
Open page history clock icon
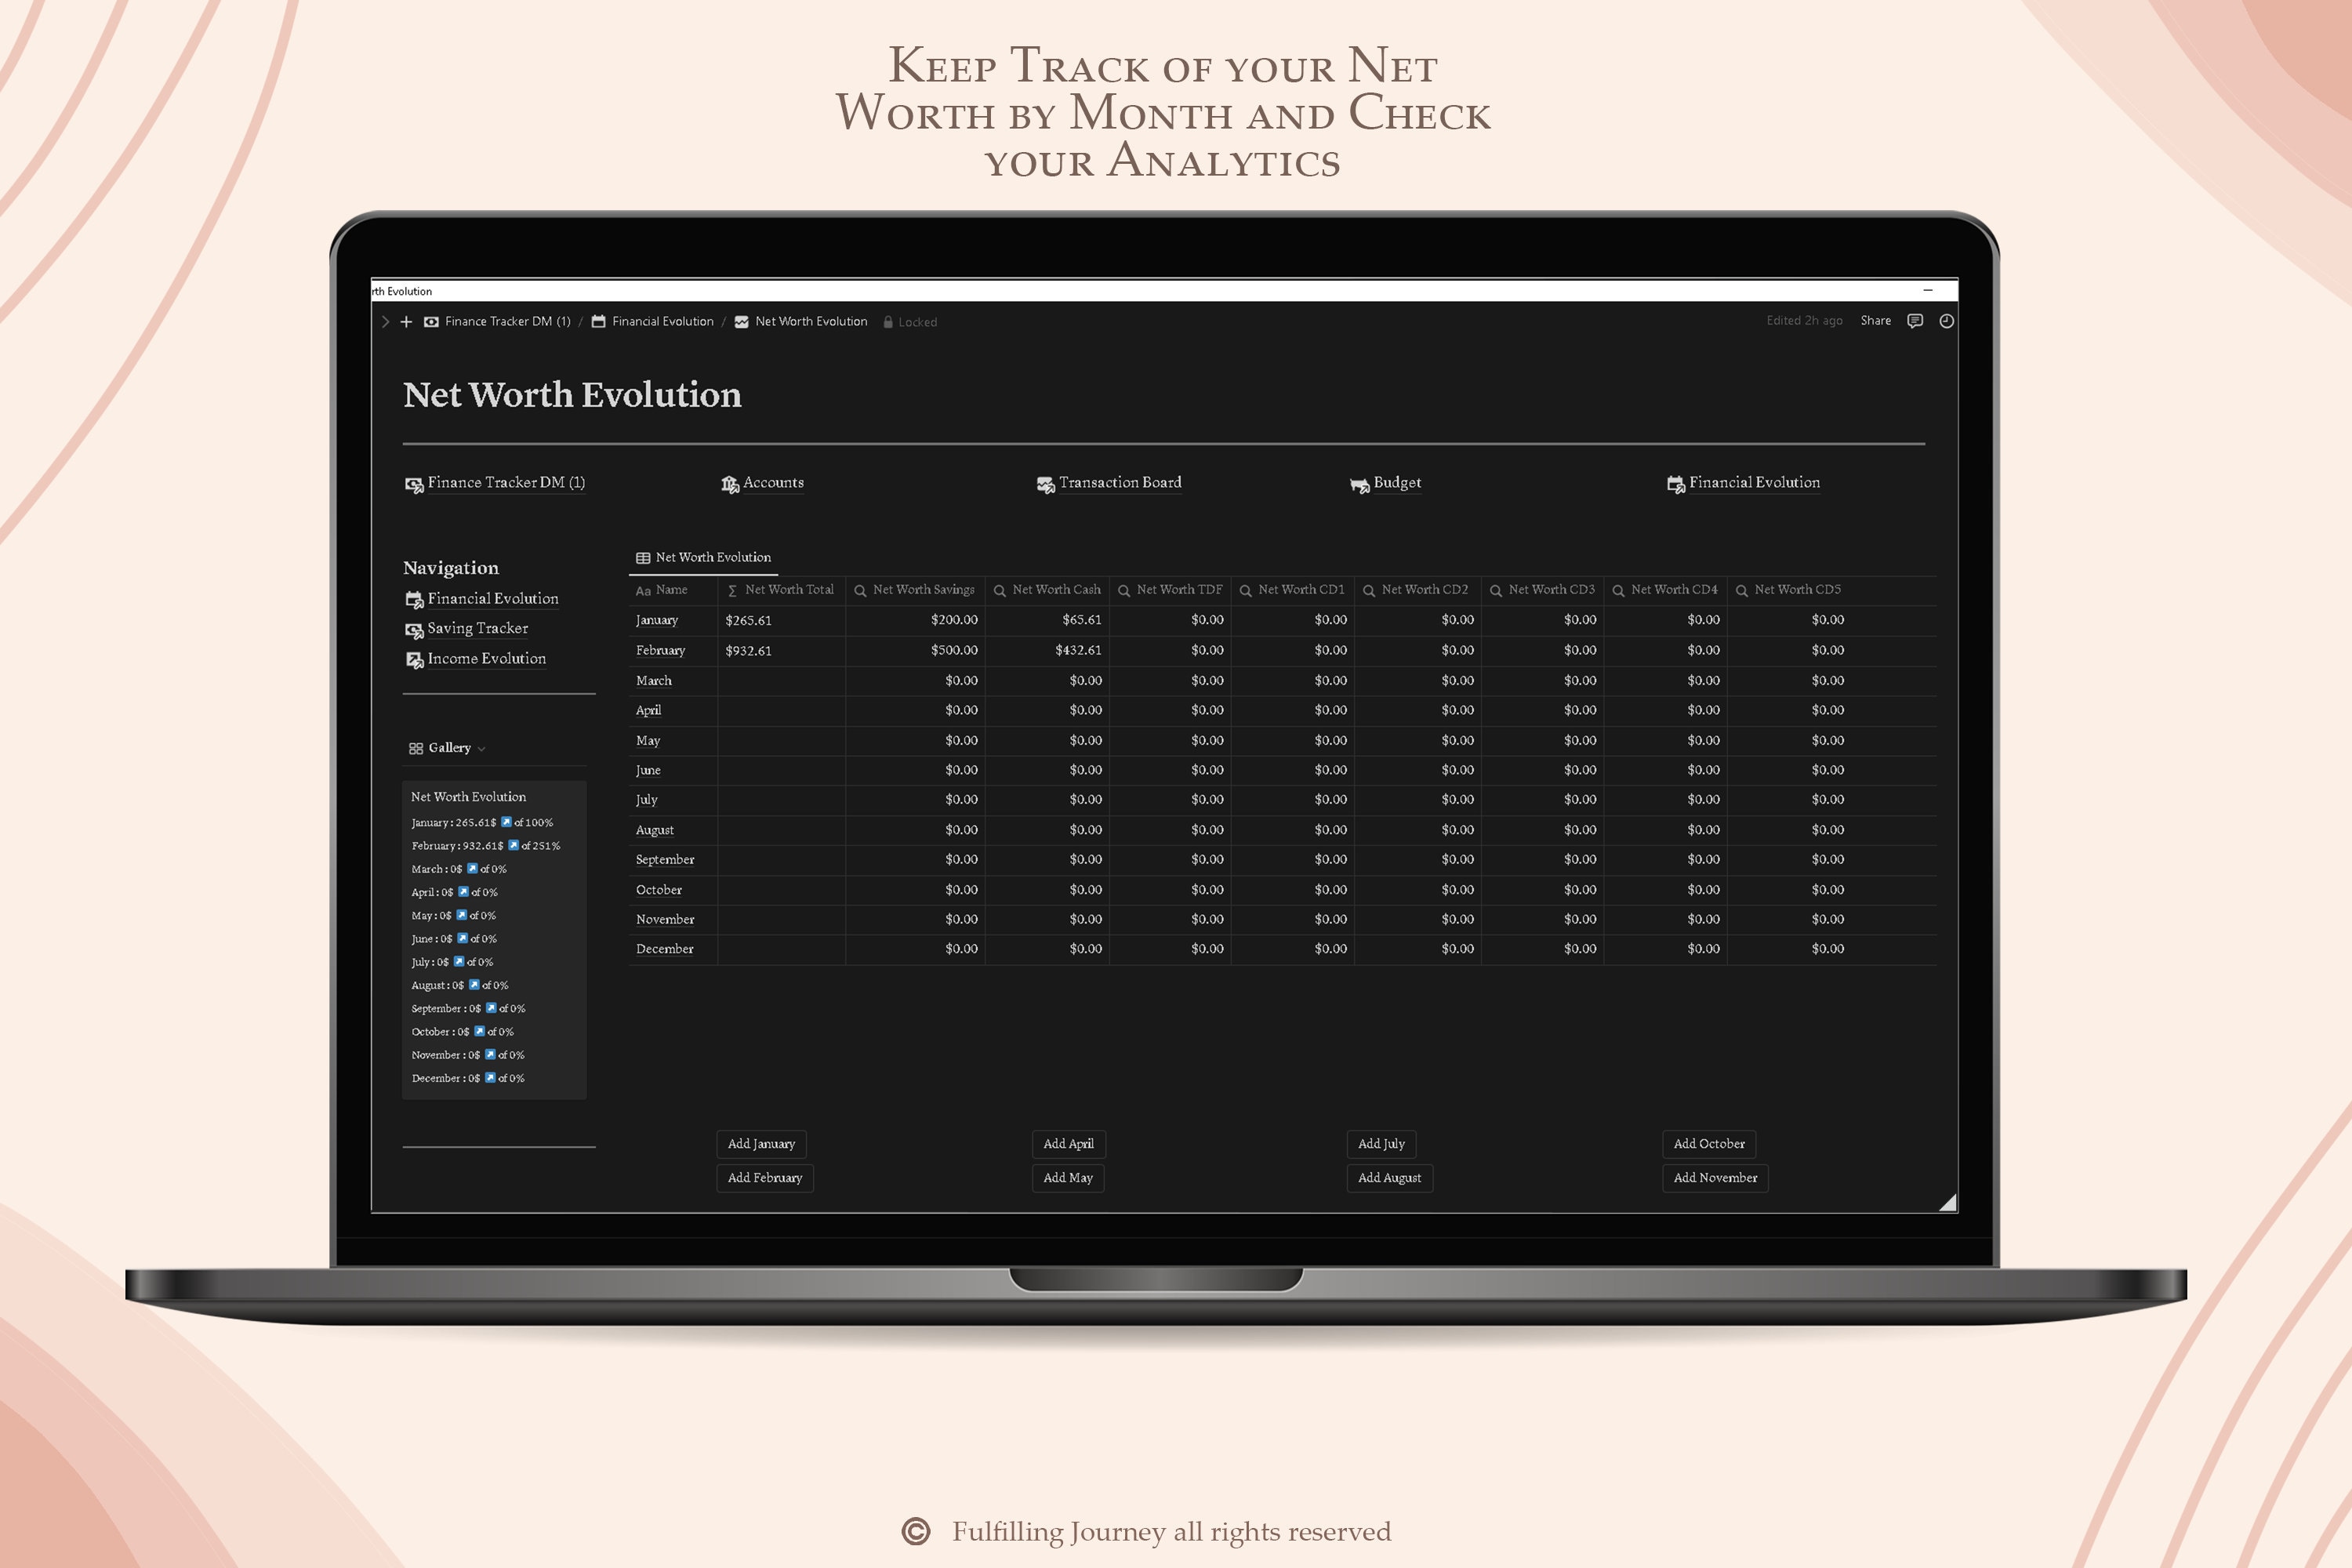tap(1946, 321)
